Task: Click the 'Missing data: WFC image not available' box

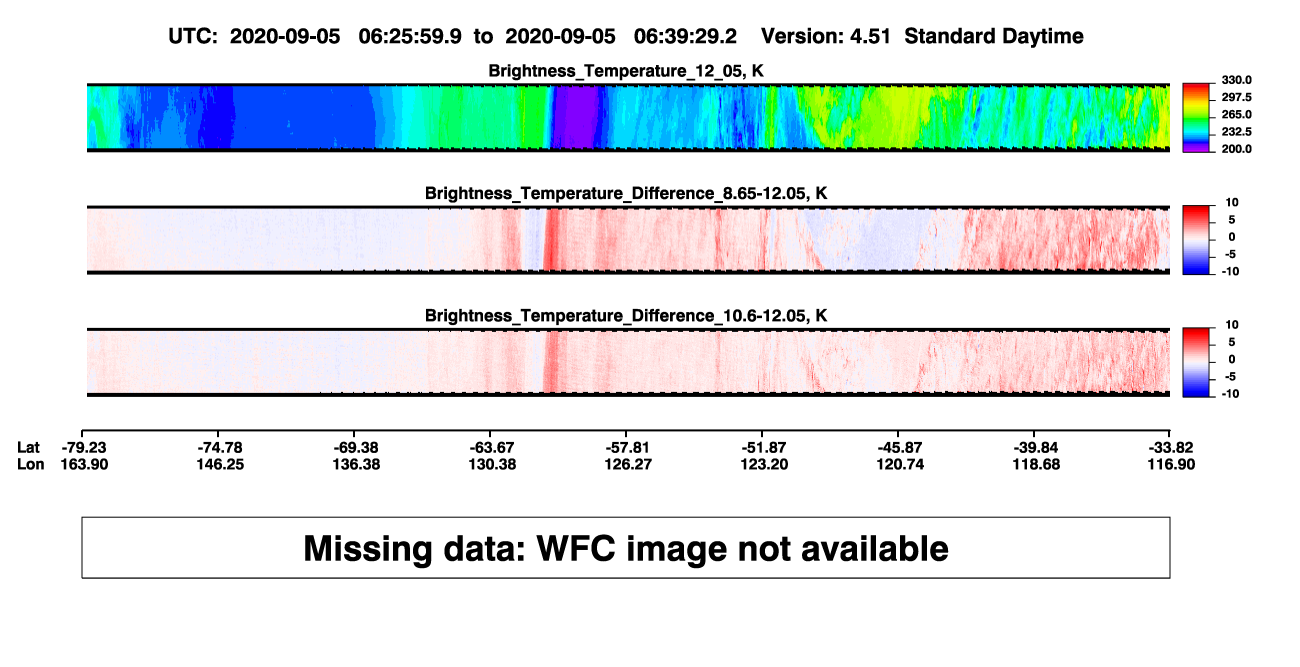Action: tap(626, 547)
